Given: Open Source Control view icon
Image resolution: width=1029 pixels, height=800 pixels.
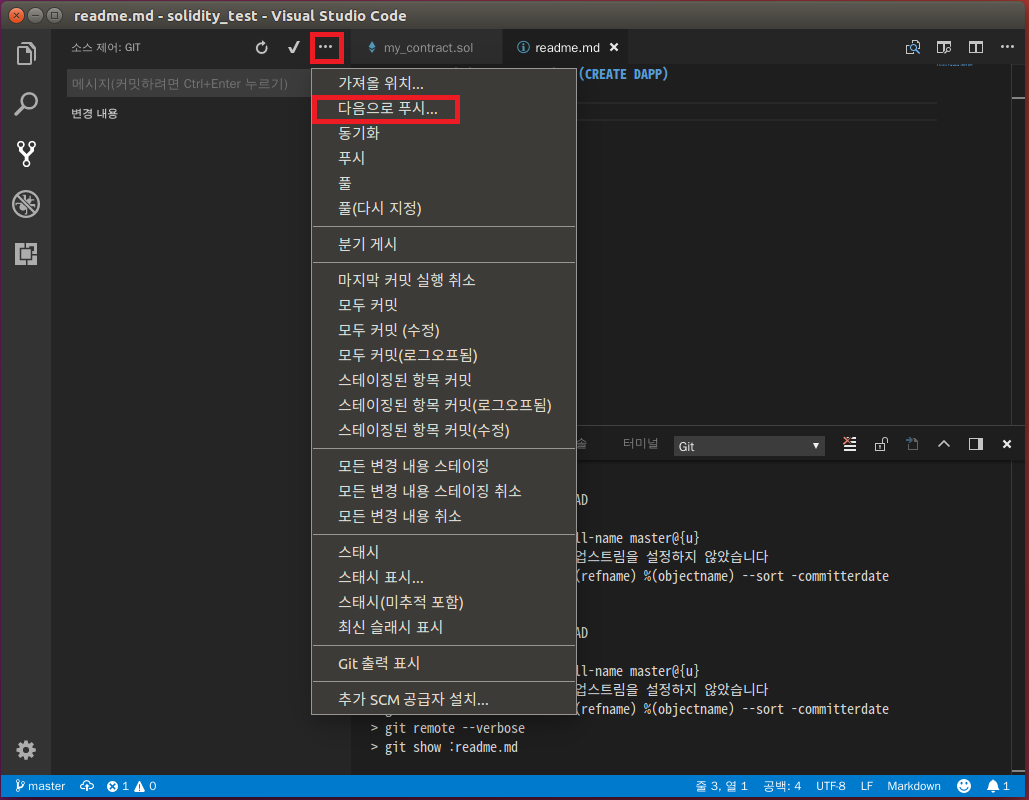Looking at the screenshot, I should 26,154.
